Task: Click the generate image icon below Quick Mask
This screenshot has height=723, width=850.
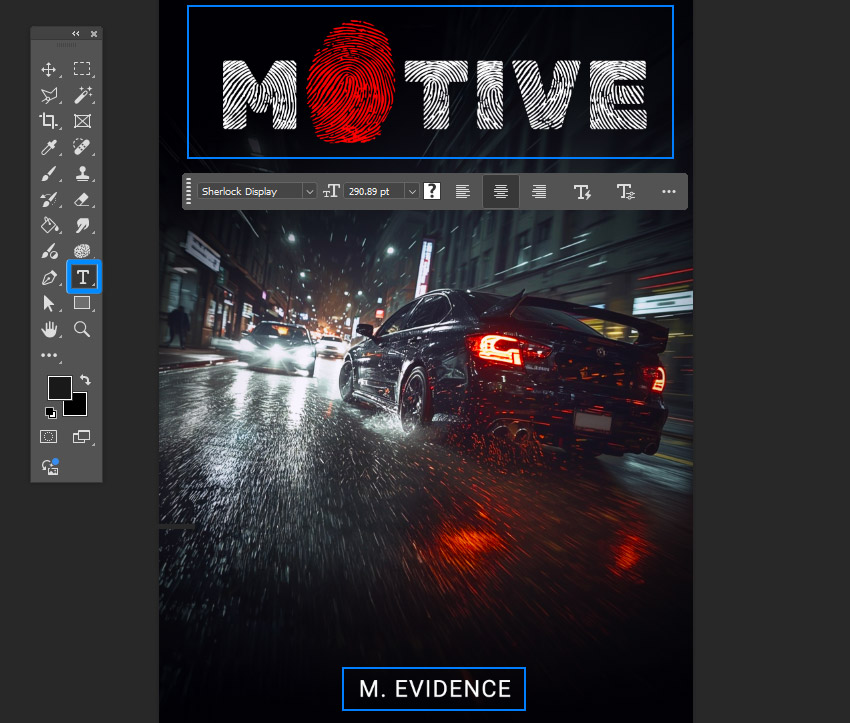Action: [50, 467]
